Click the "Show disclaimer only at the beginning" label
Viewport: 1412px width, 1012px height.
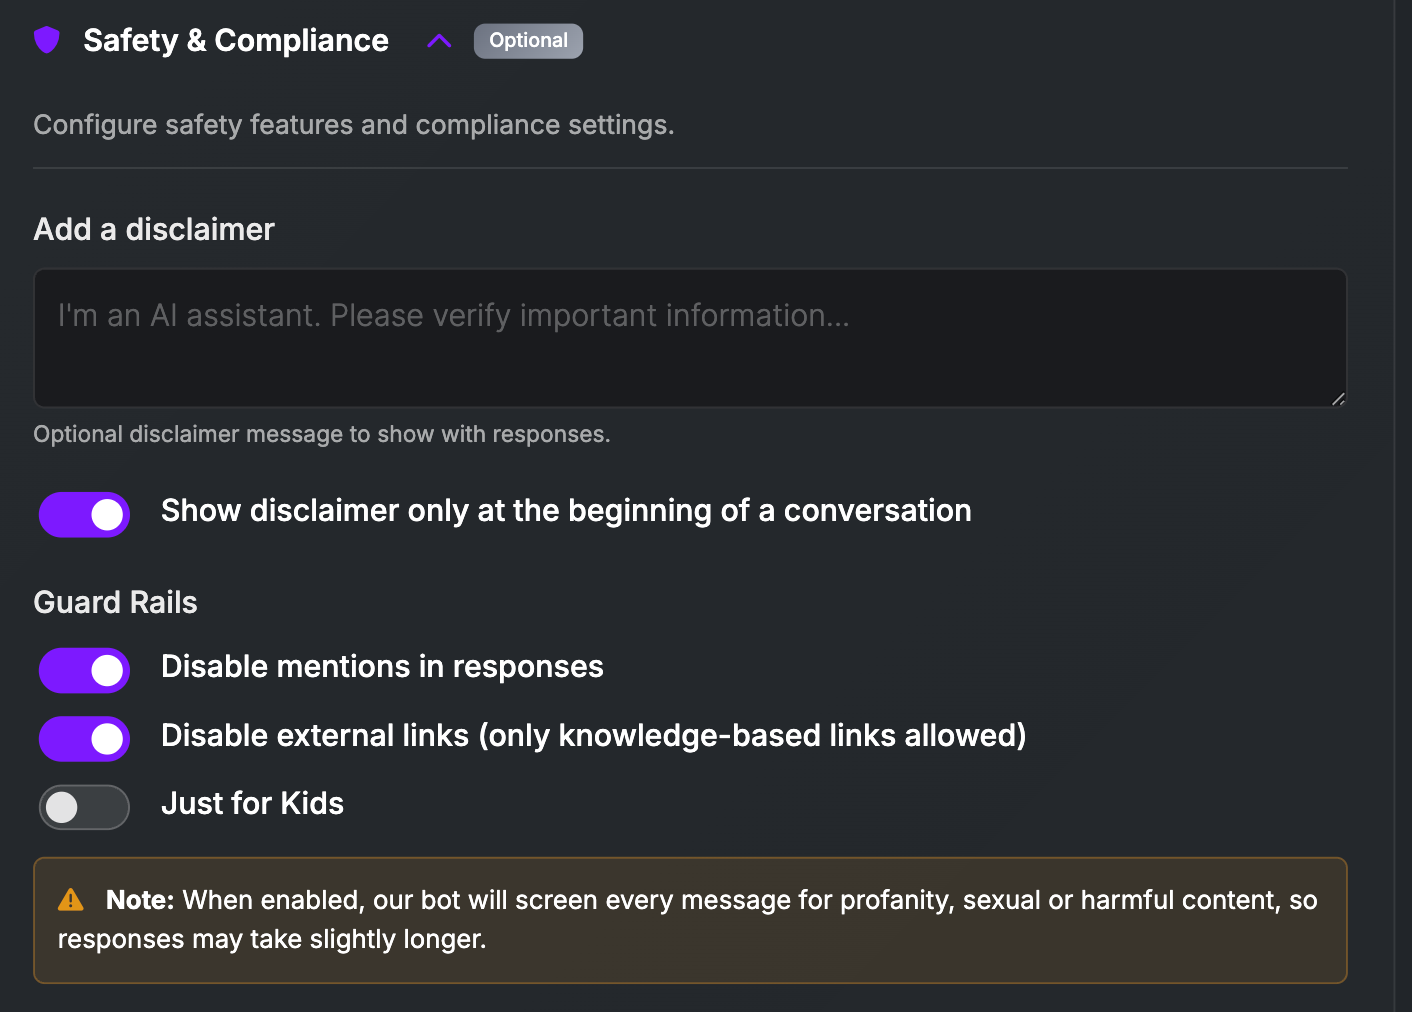point(566,511)
